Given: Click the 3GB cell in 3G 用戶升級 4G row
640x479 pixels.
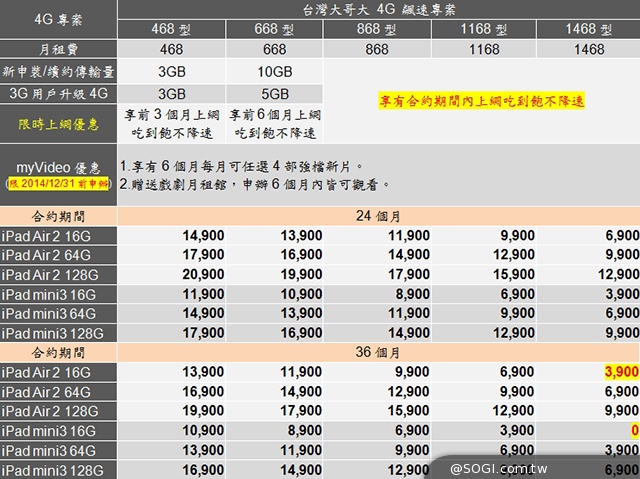Looking at the screenshot, I should (x=172, y=94).
